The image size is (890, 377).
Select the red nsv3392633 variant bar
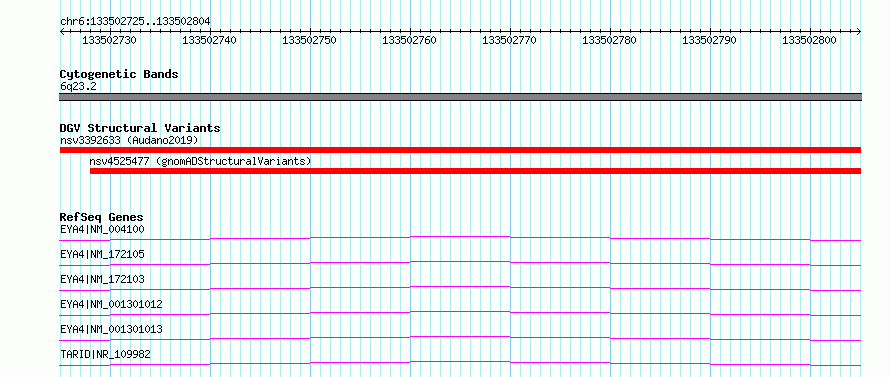click(460, 150)
